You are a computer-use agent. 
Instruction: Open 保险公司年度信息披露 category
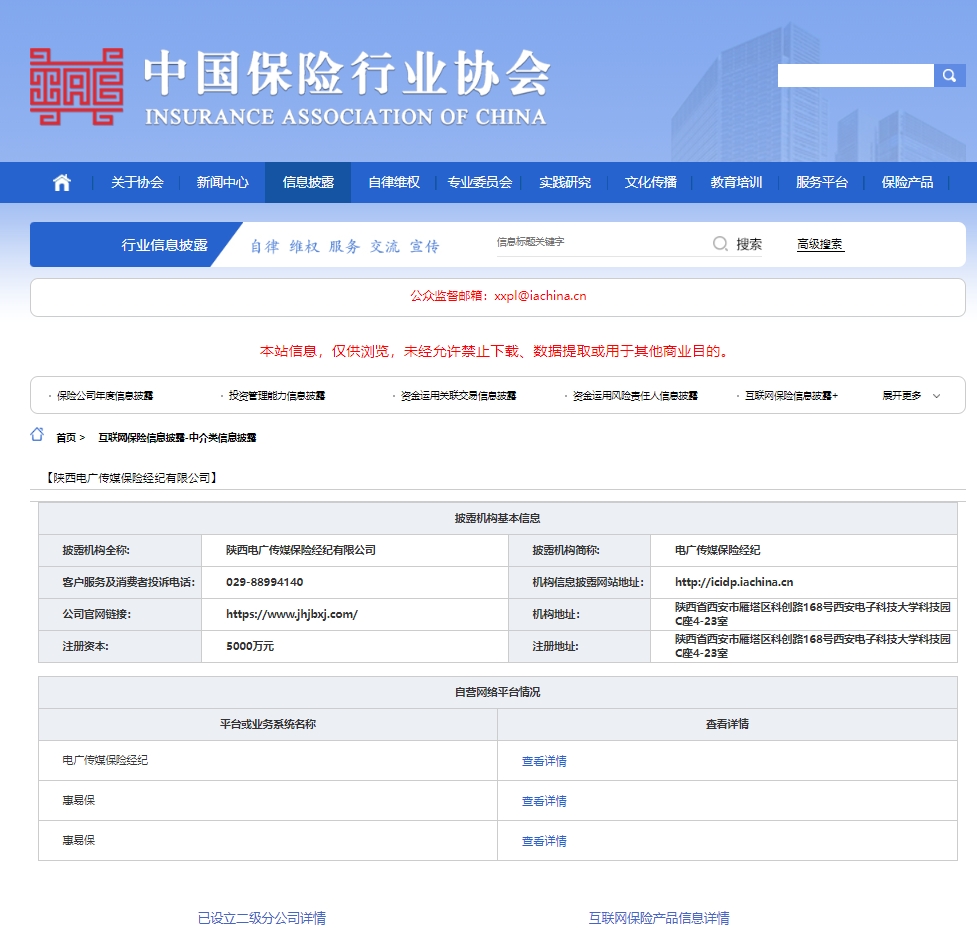click(105, 396)
